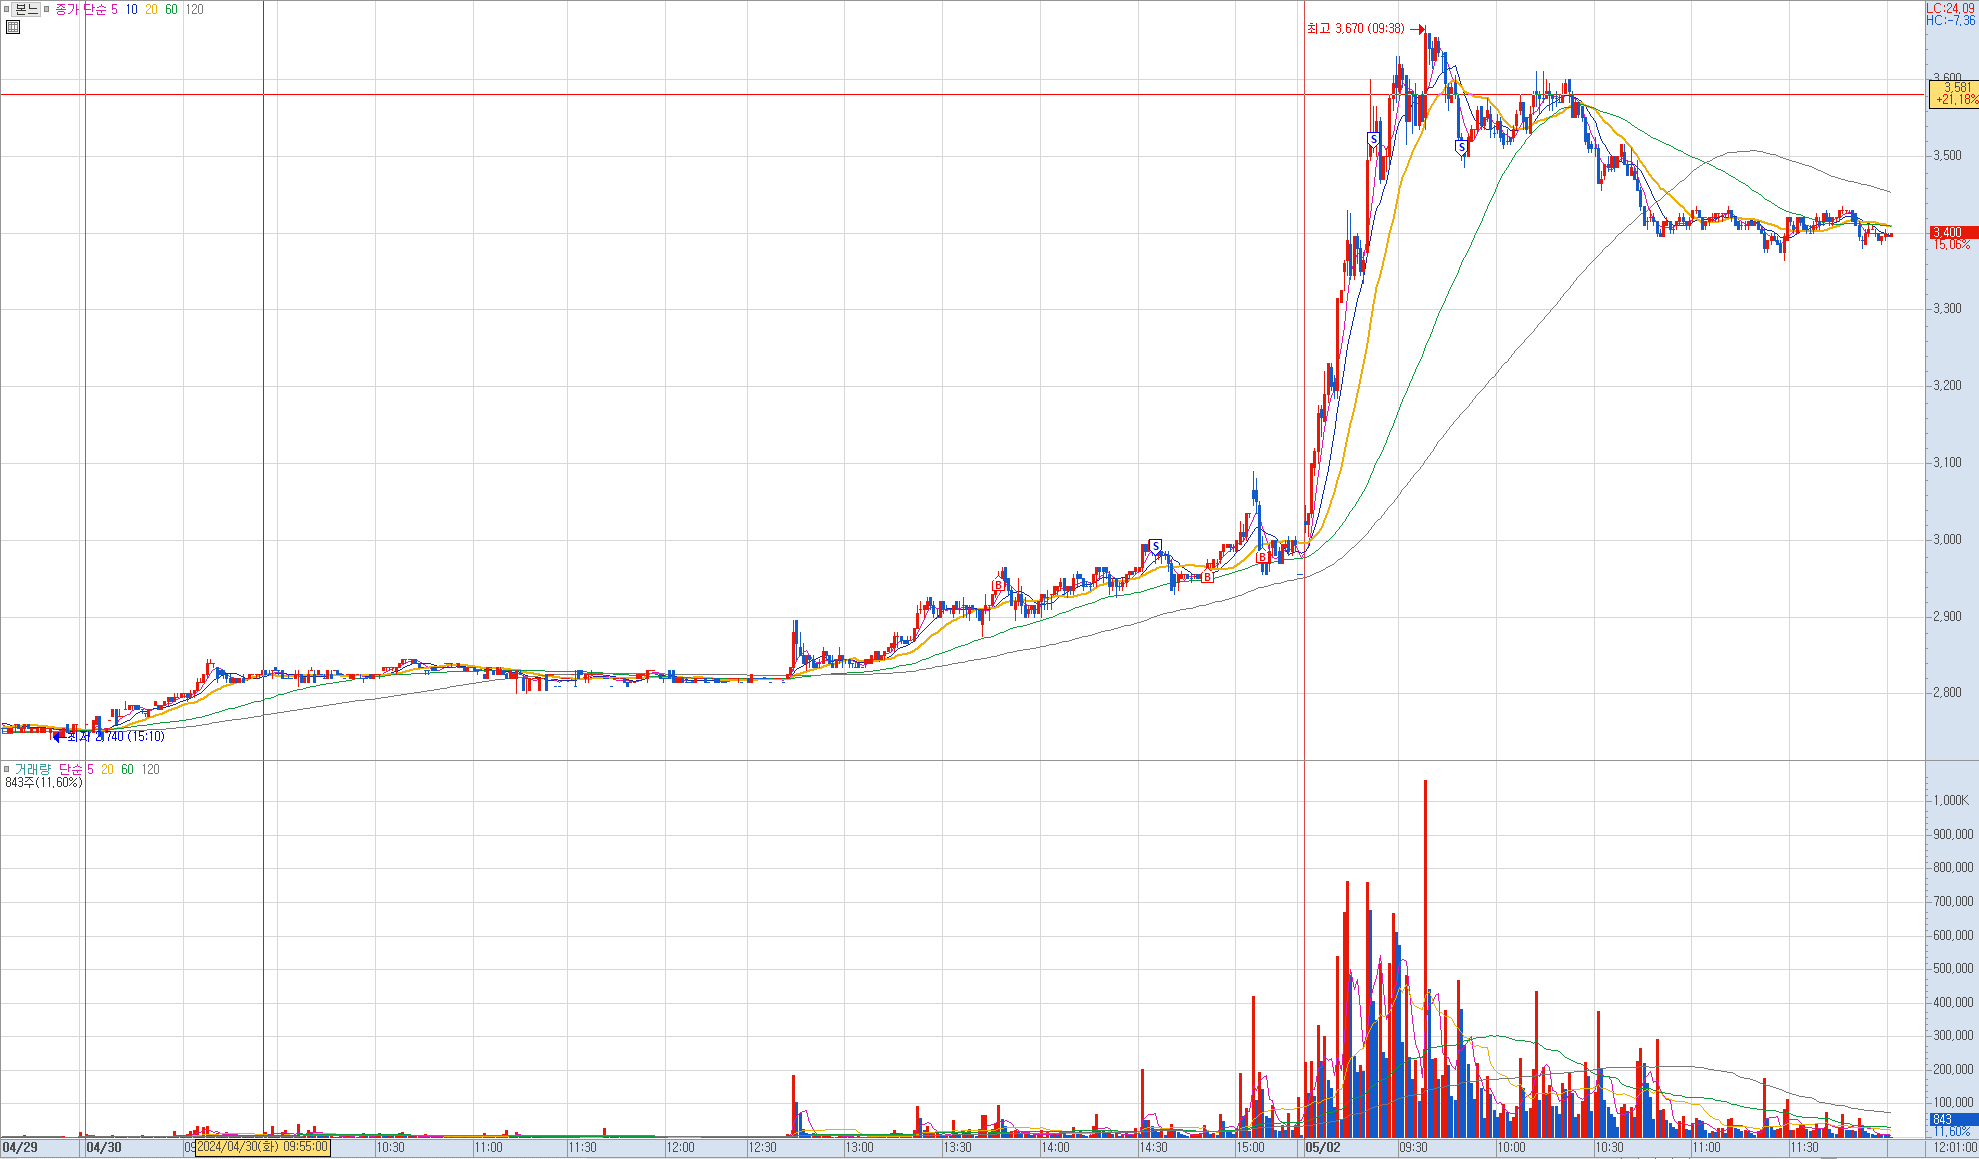The image size is (1979, 1159).
Task: Click the 05/02 date label on time axis
Action: pos(1322,1147)
